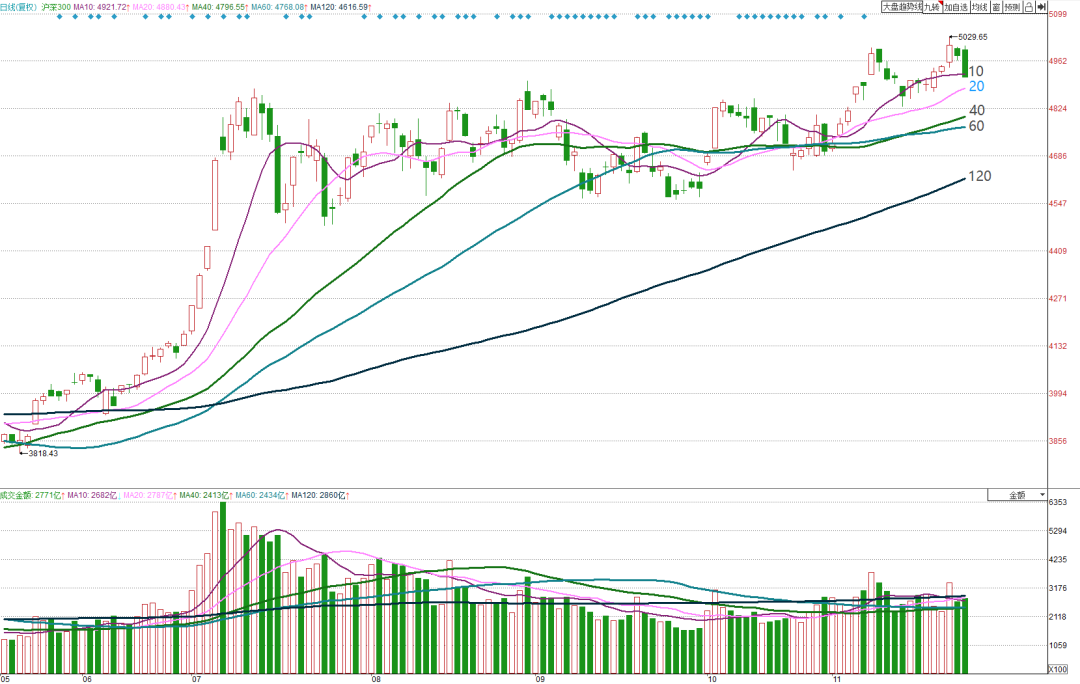Click volume MA20: 2787亿 value
This screenshot has width=1080, height=684.
coord(148,495)
